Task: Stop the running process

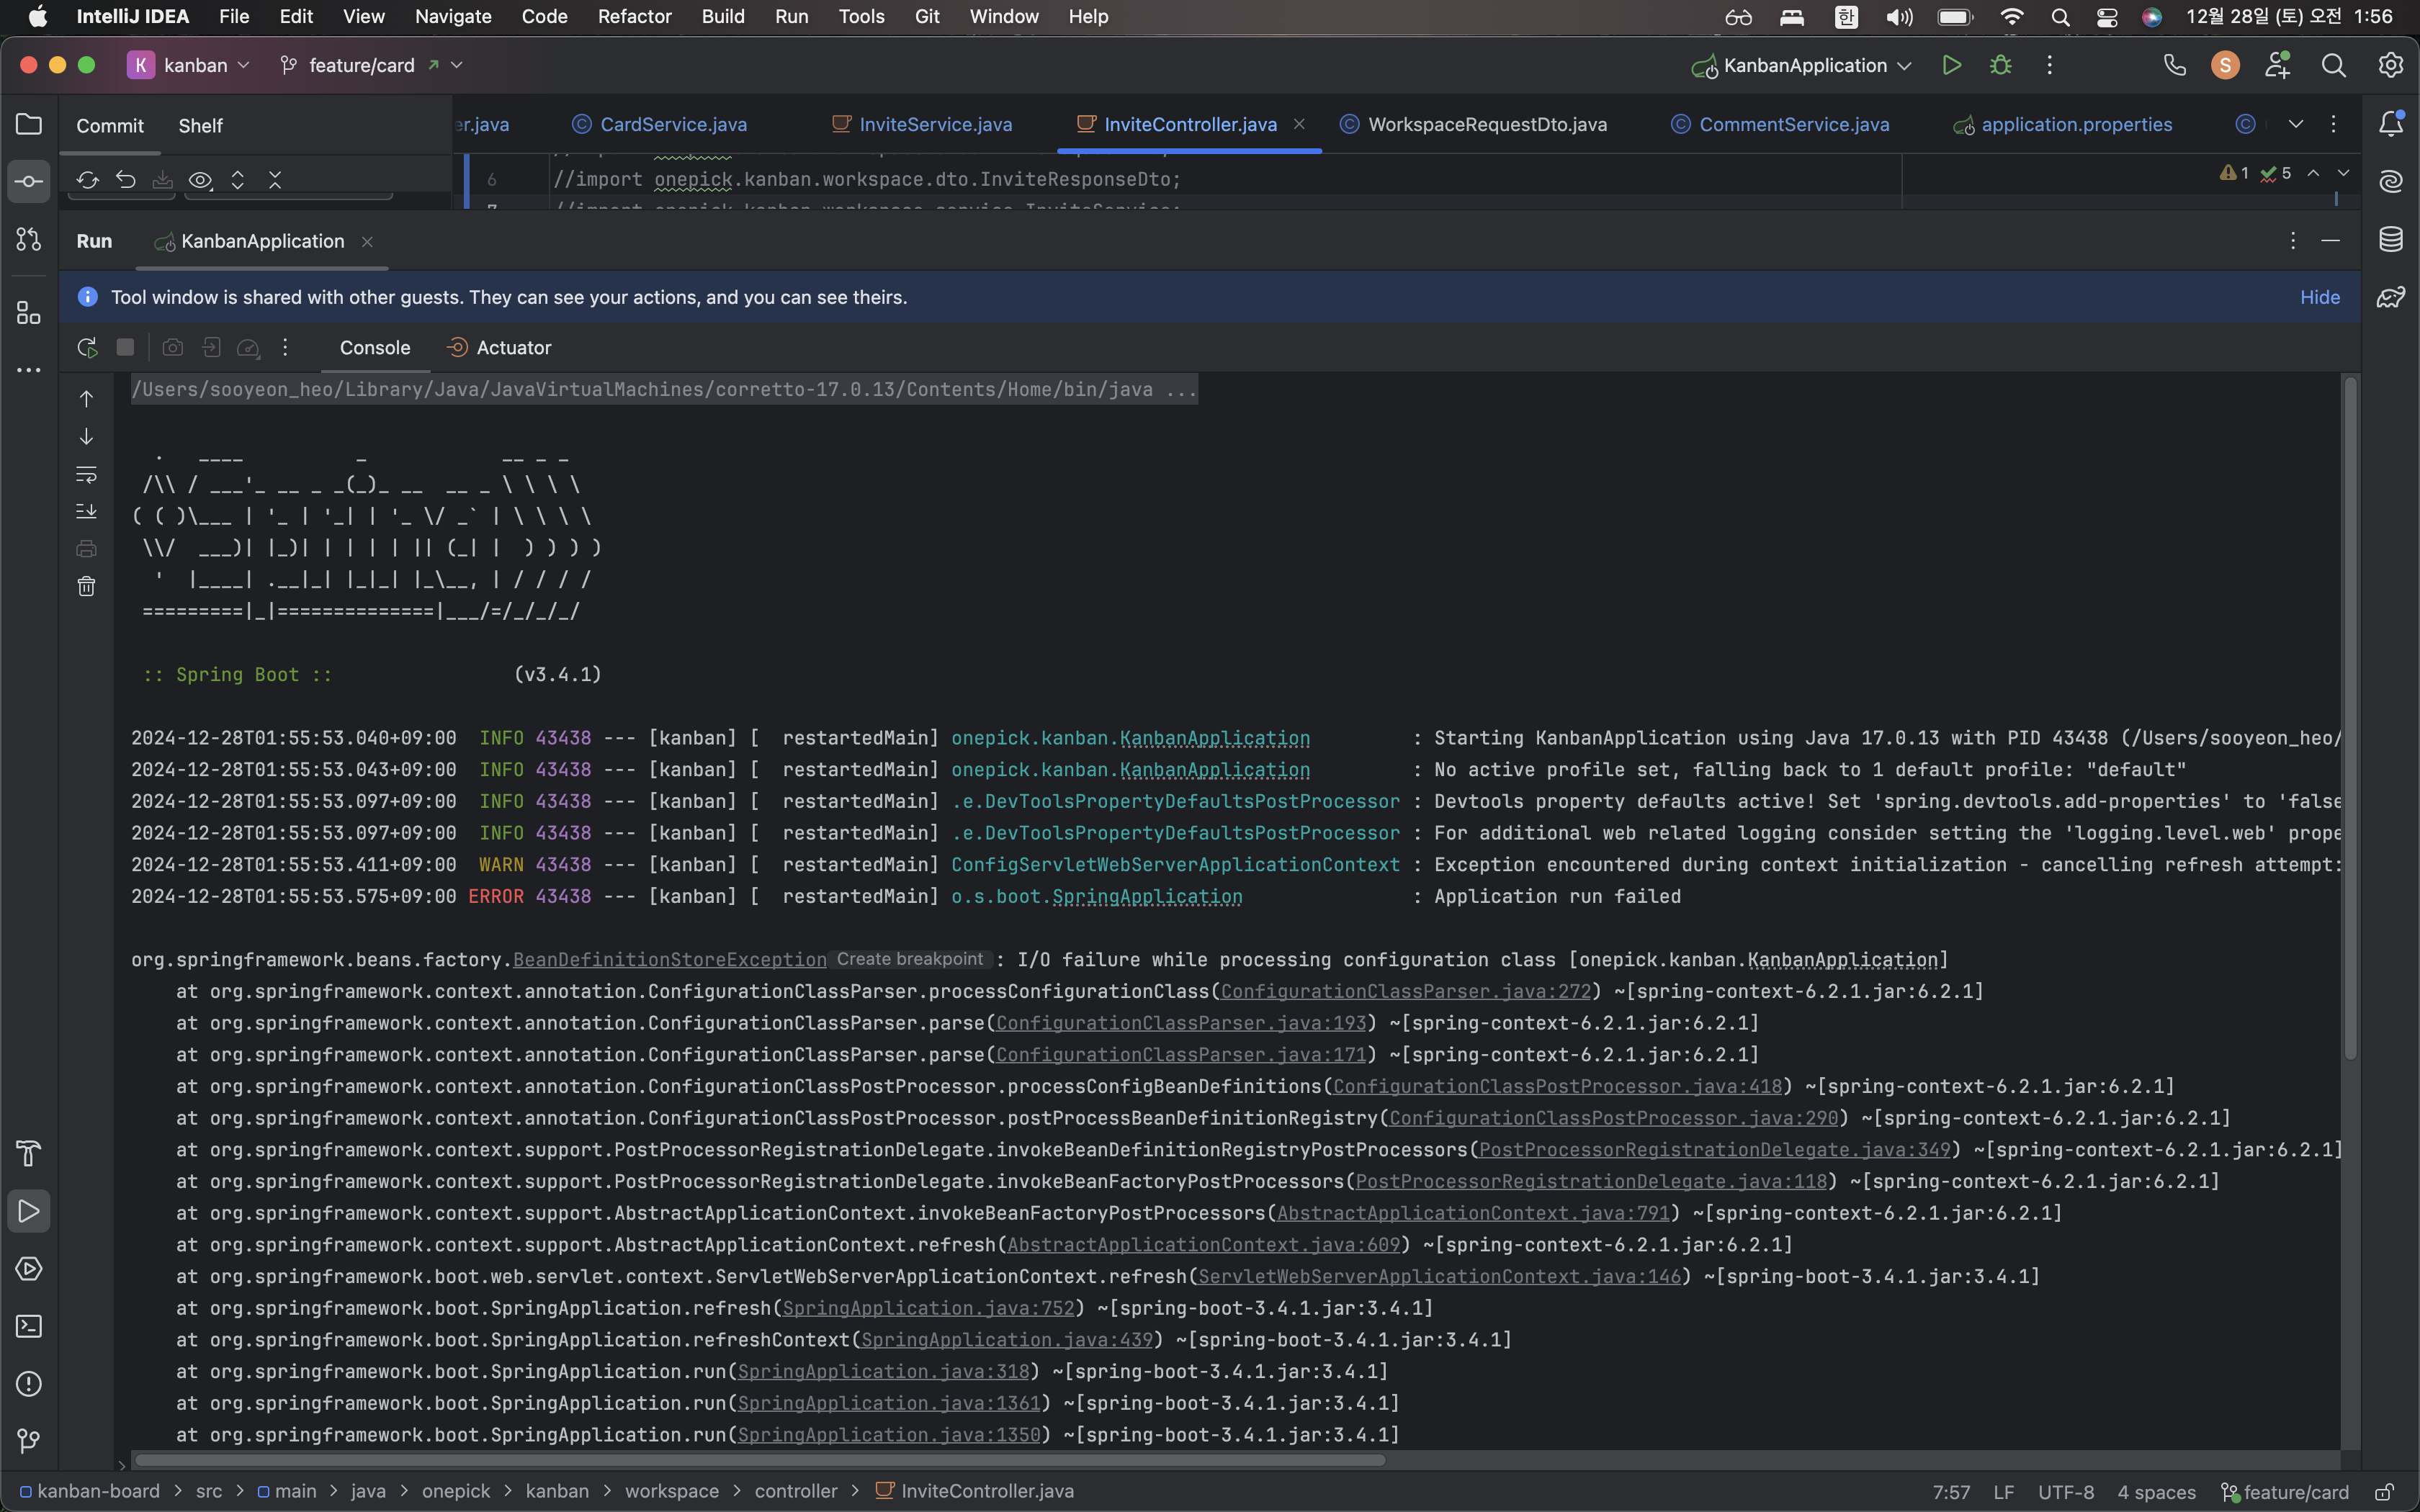Action: 125,347
